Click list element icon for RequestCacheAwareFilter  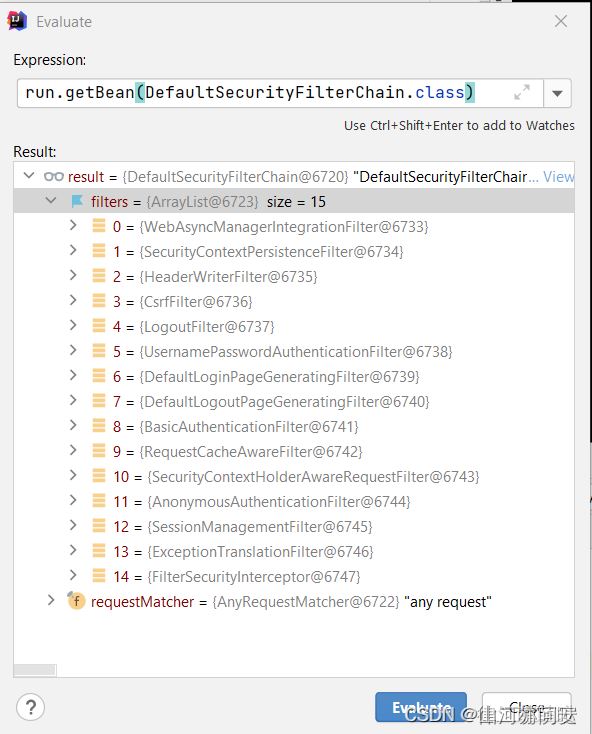[99, 451]
